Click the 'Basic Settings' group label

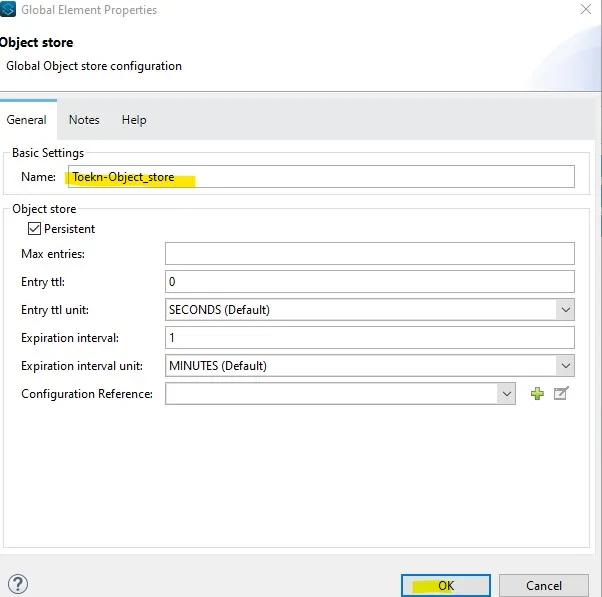click(48, 153)
